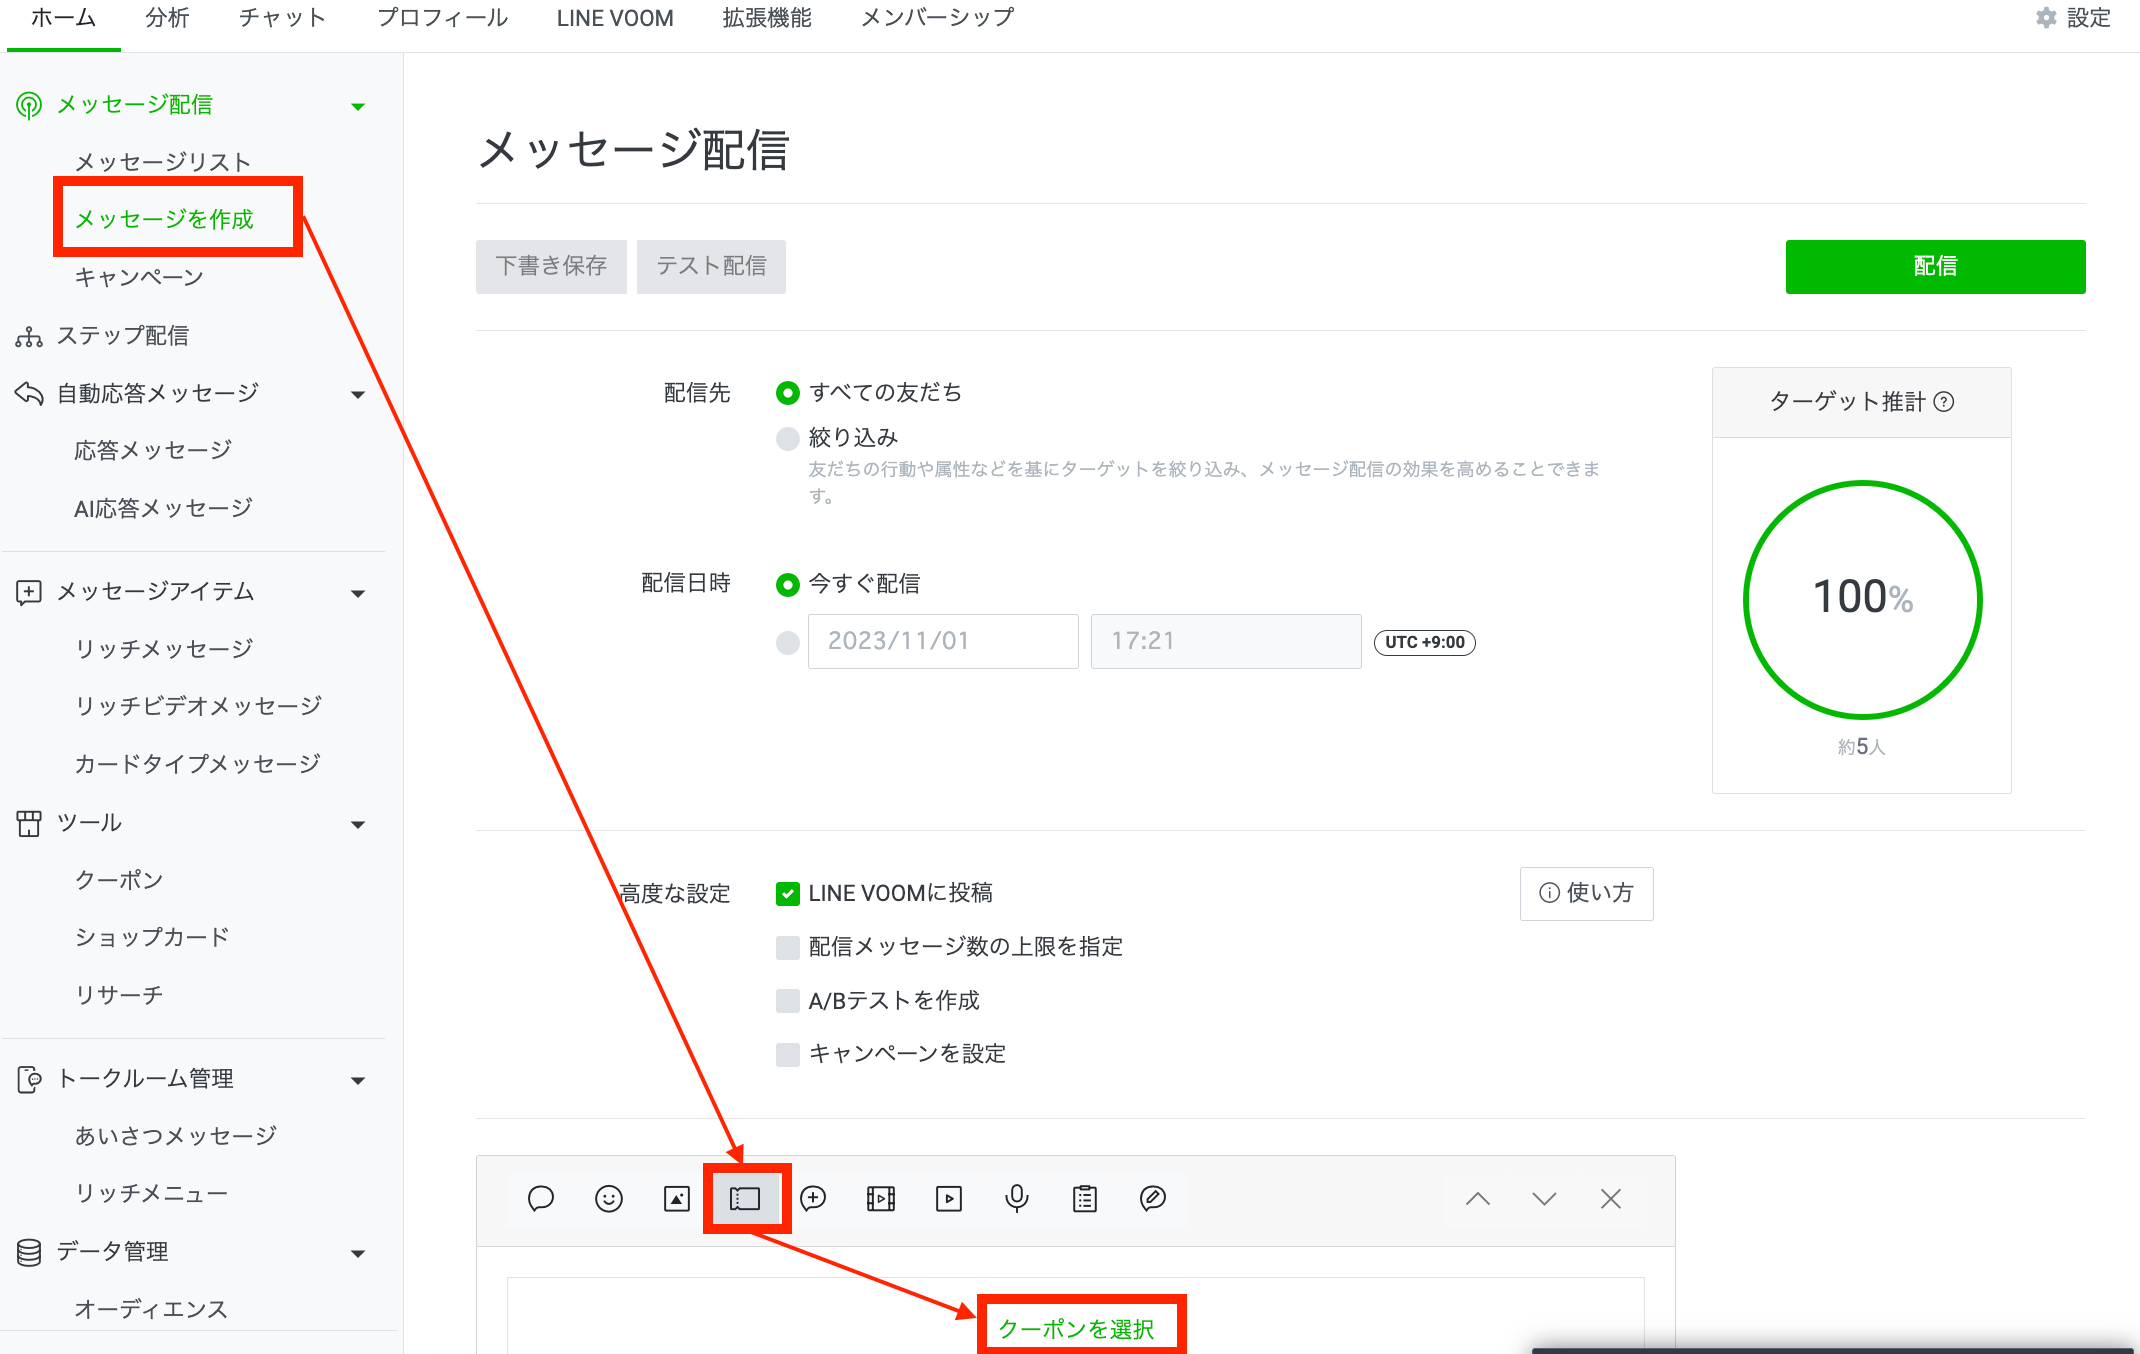Enable A/Bテストを作成 checkbox
2140x1354 pixels.
(788, 1000)
